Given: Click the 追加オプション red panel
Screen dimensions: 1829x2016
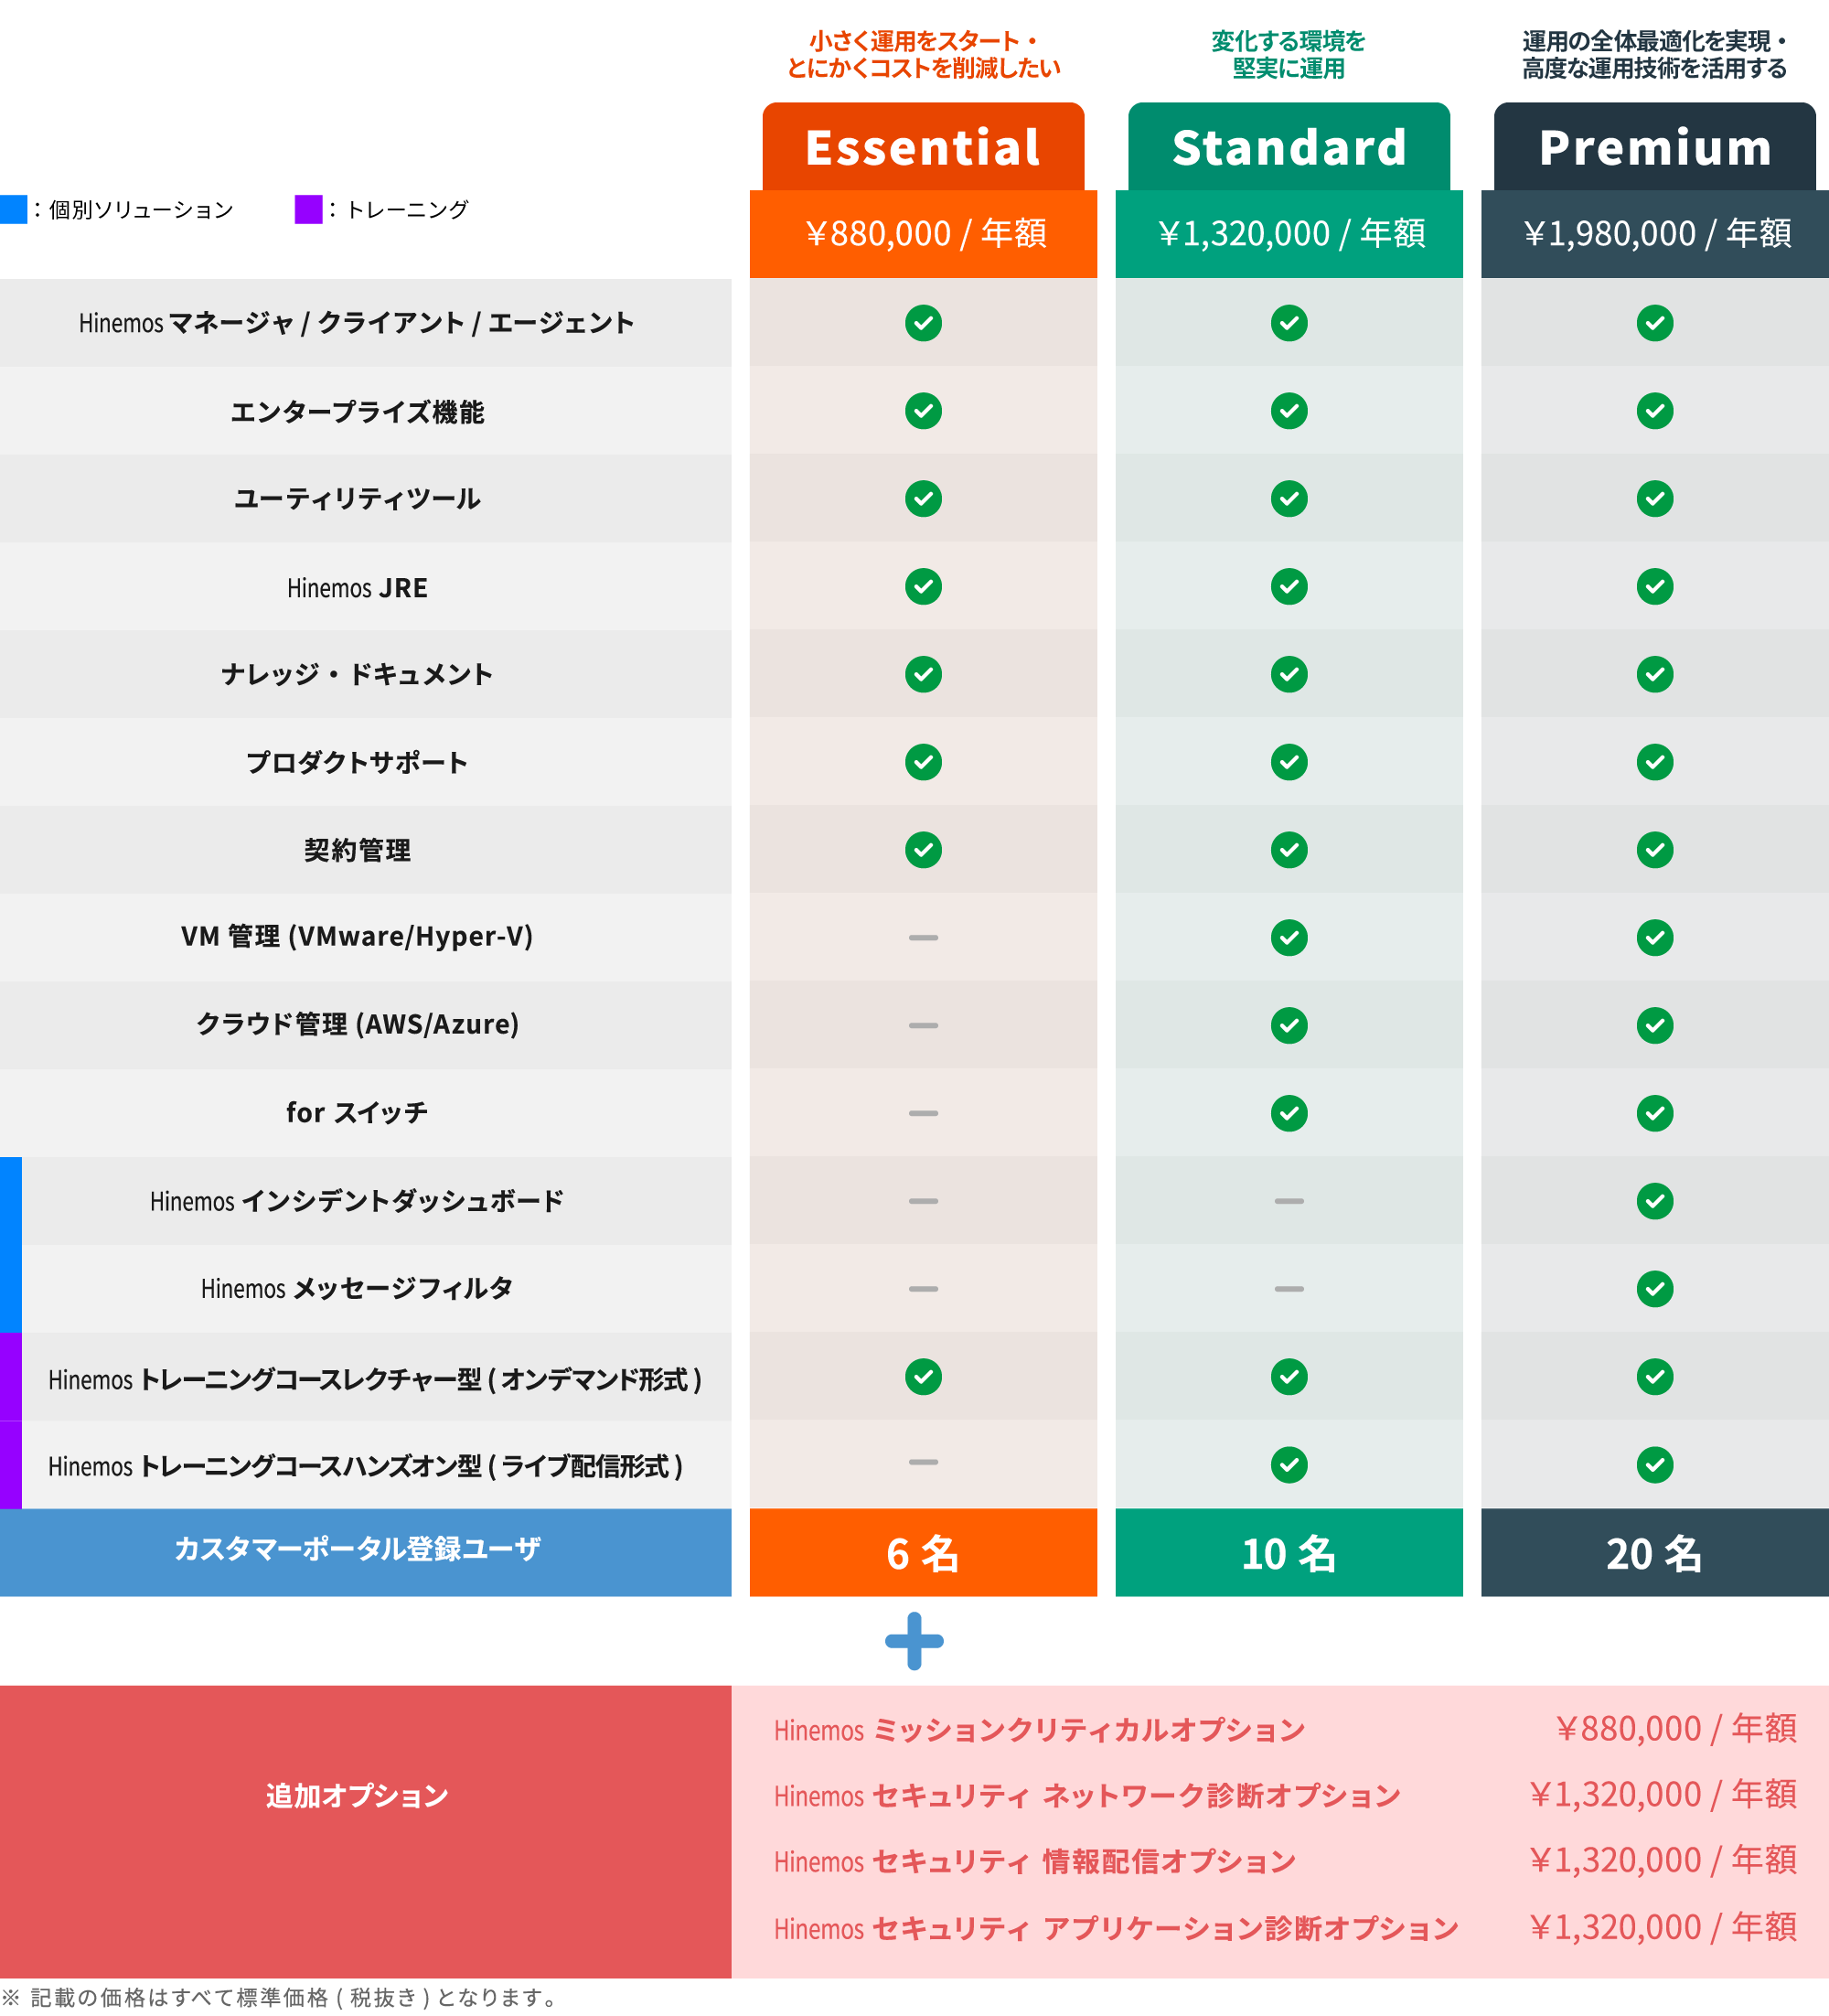Looking at the screenshot, I should 365,1832.
